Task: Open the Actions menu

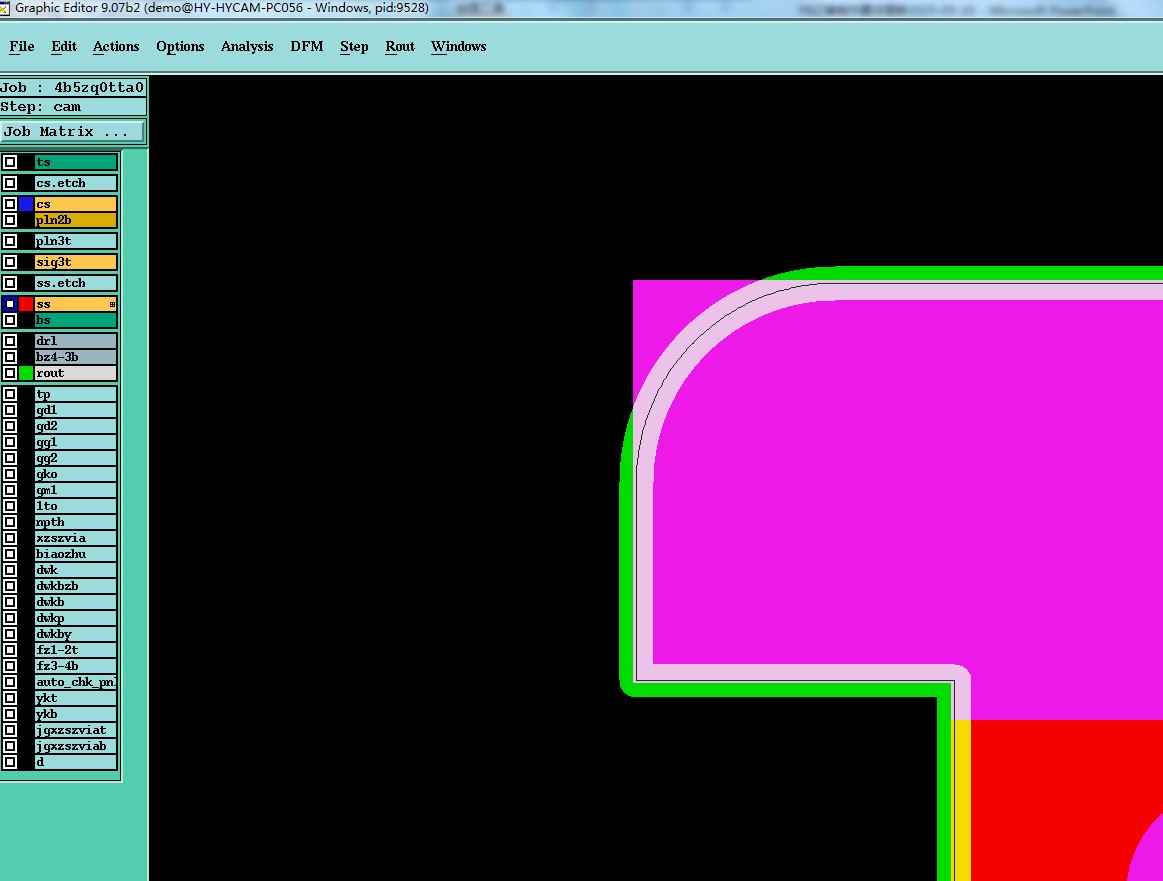Action: point(116,46)
